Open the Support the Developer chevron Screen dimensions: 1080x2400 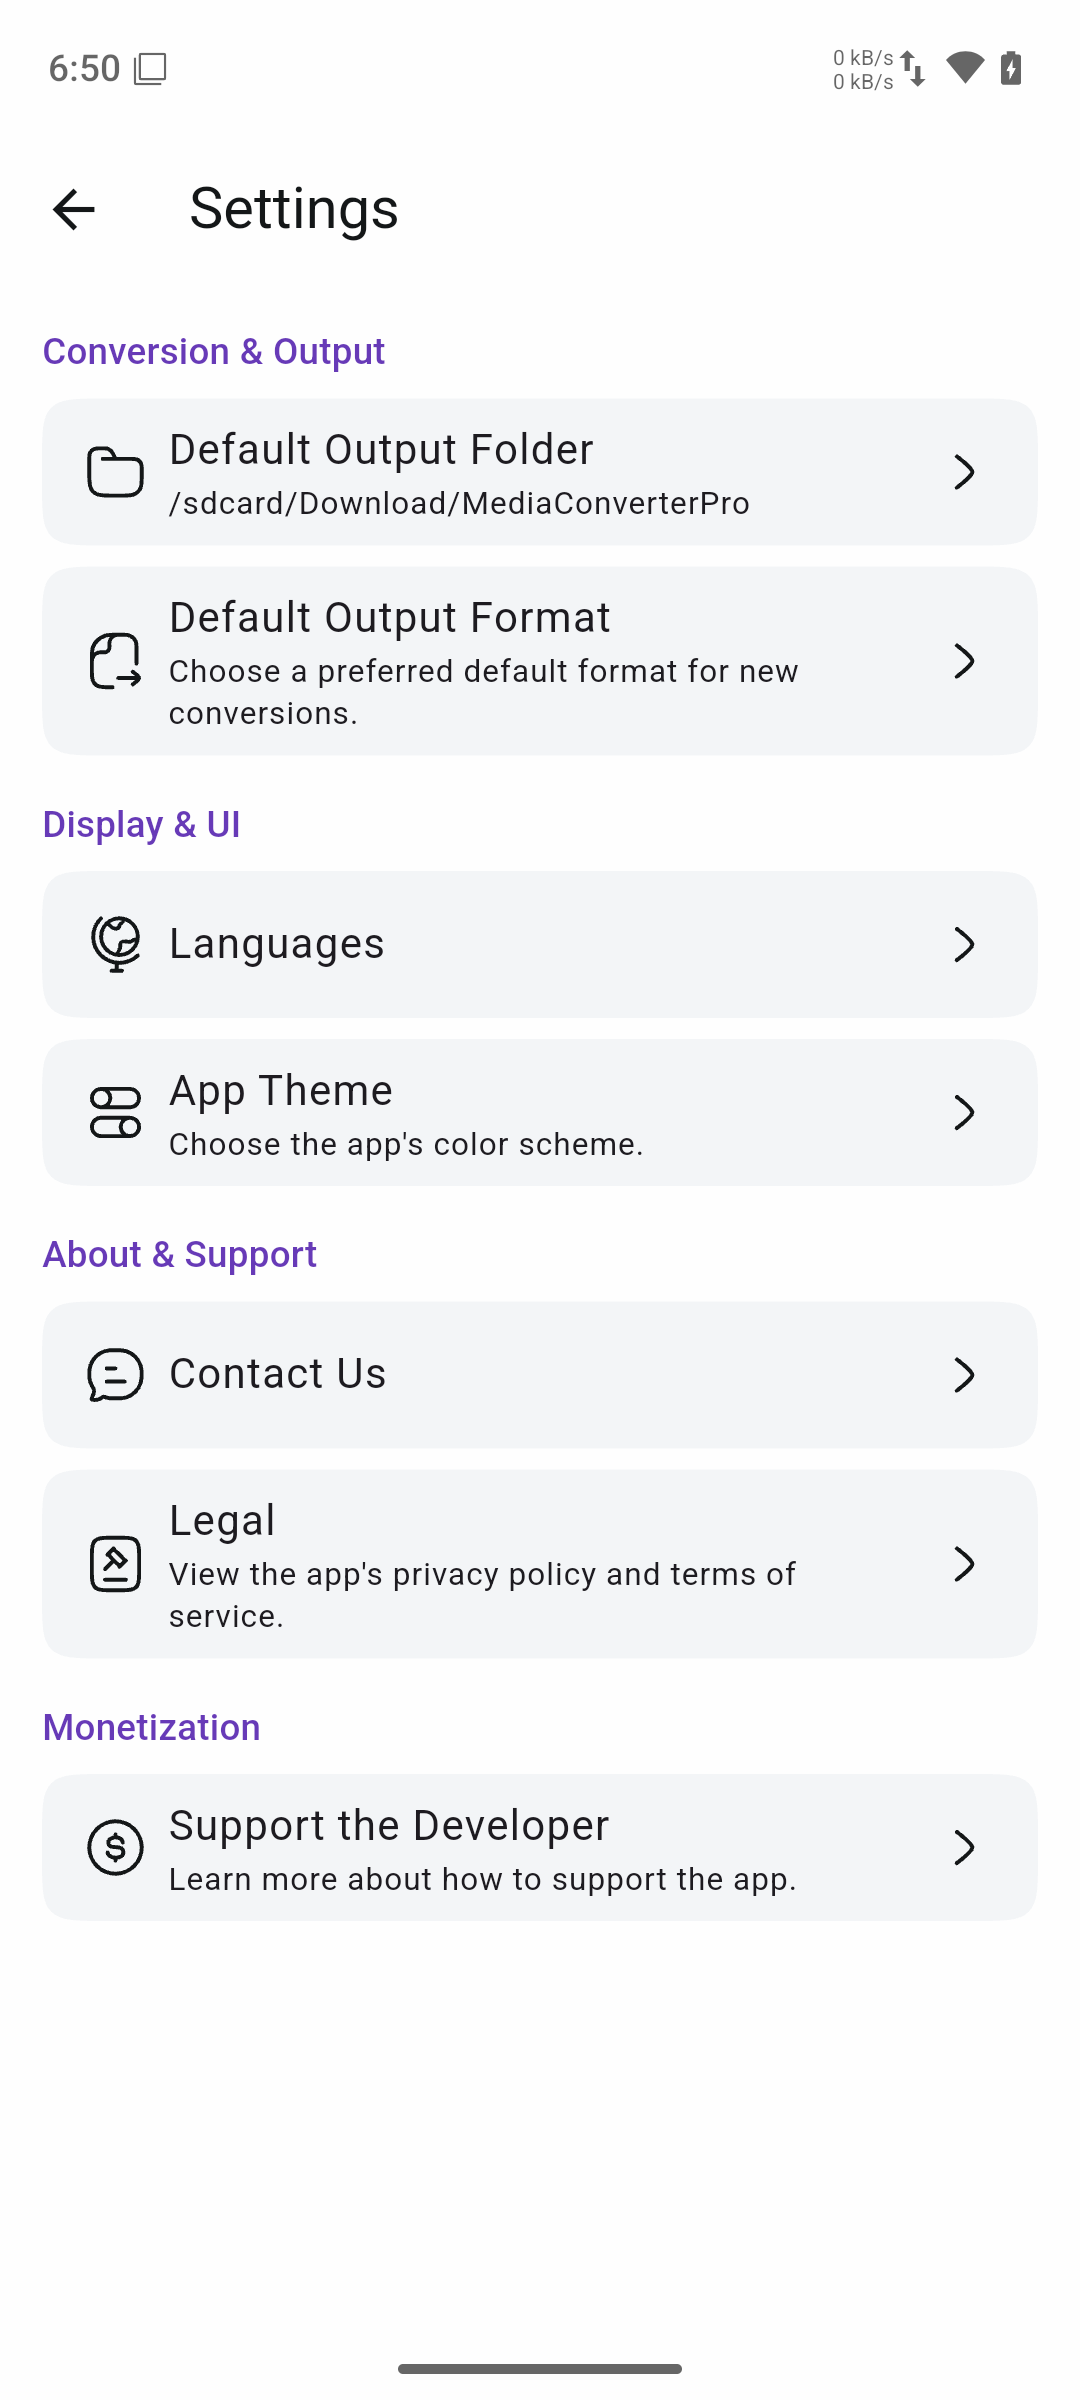[964, 1847]
